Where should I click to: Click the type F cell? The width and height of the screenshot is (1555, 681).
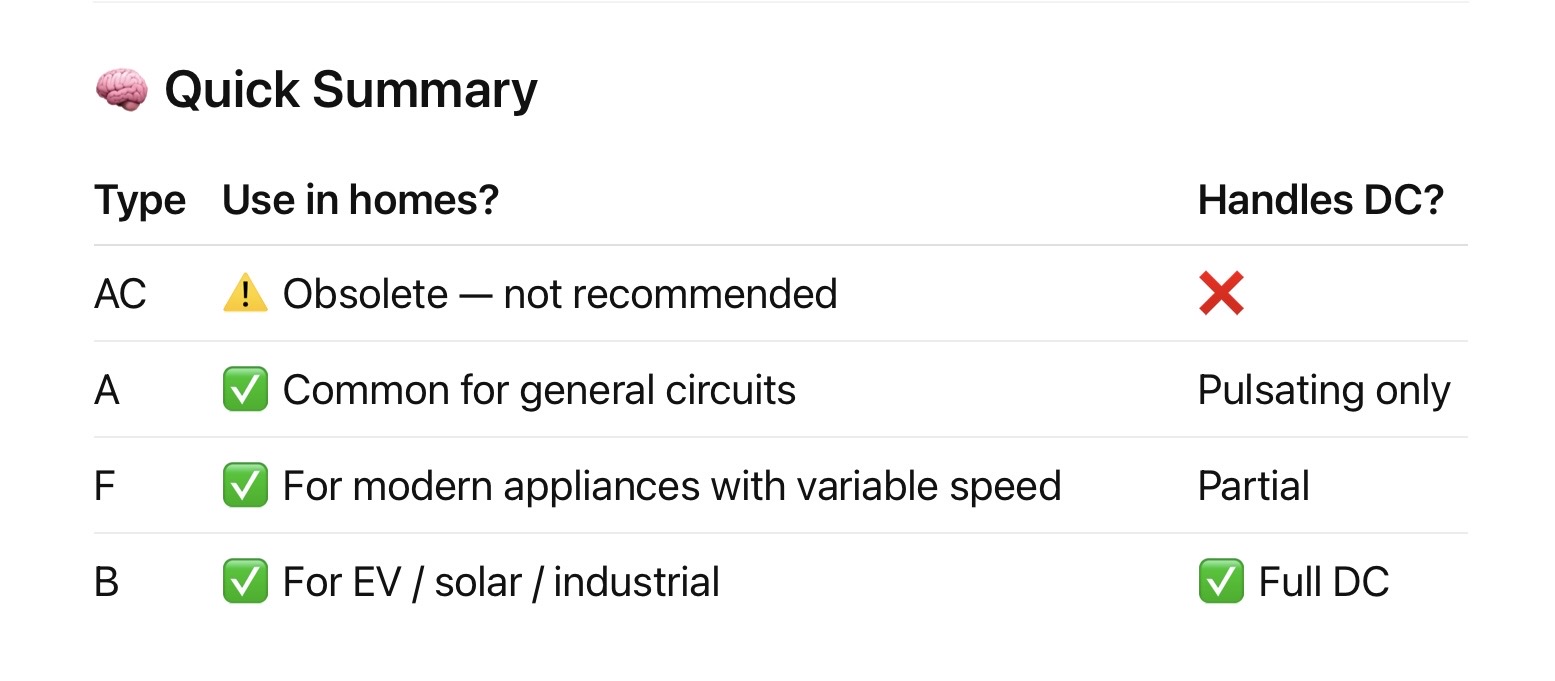pyautogui.click(x=105, y=486)
